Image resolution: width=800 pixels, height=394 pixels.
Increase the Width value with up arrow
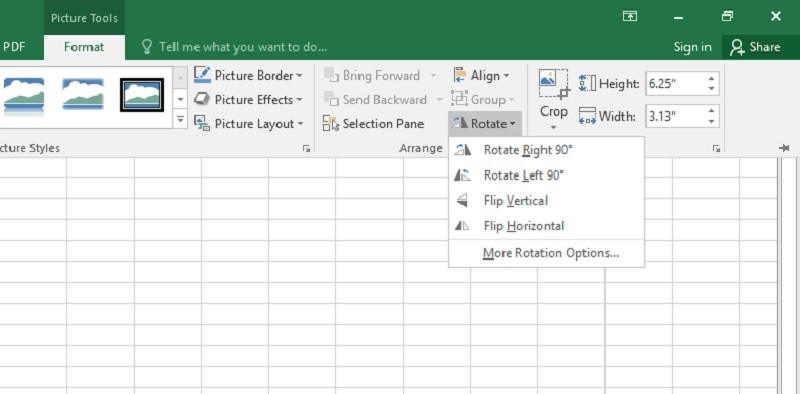tap(712, 112)
